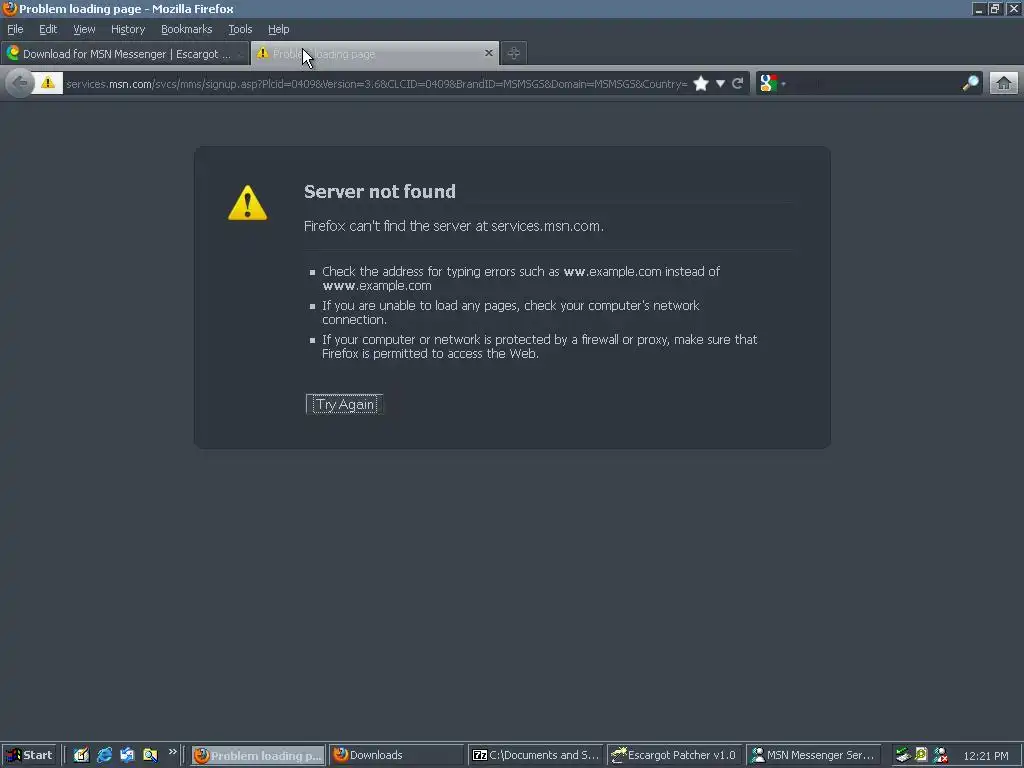Open the View menu
The width and height of the screenshot is (1024, 768).
84,29
